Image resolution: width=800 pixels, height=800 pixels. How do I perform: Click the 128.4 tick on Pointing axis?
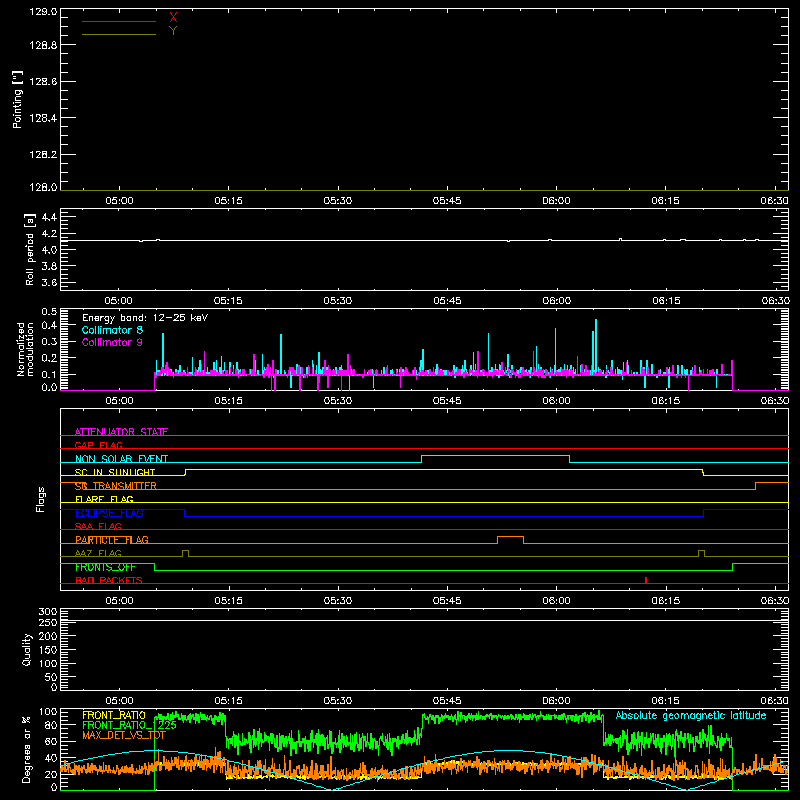point(43,118)
